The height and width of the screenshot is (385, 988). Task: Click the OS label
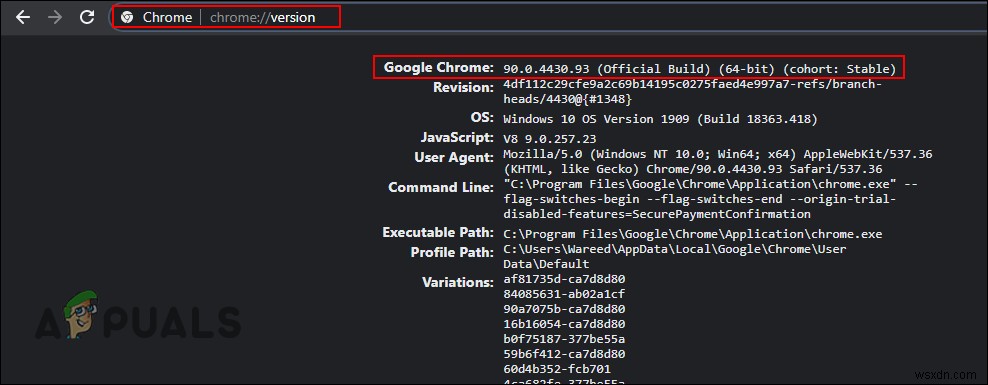pos(483,118)
